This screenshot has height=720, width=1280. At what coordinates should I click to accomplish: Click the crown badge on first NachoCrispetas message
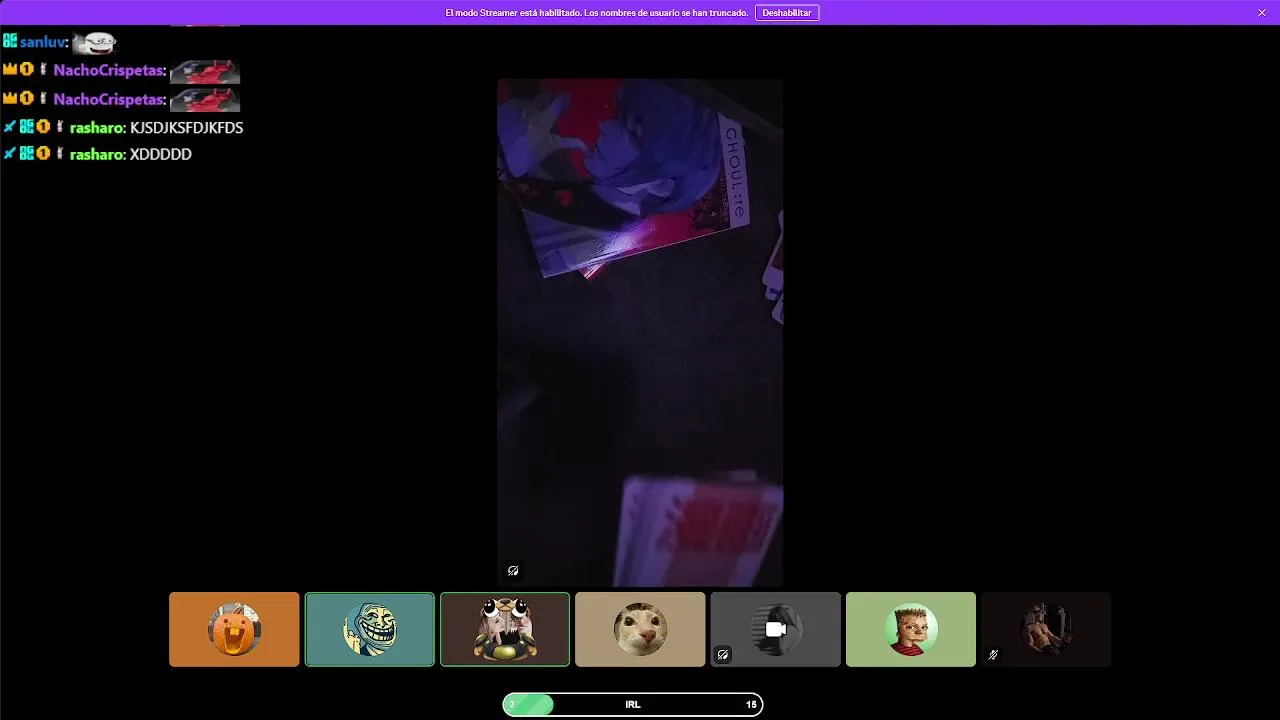[x=10, y=70]
